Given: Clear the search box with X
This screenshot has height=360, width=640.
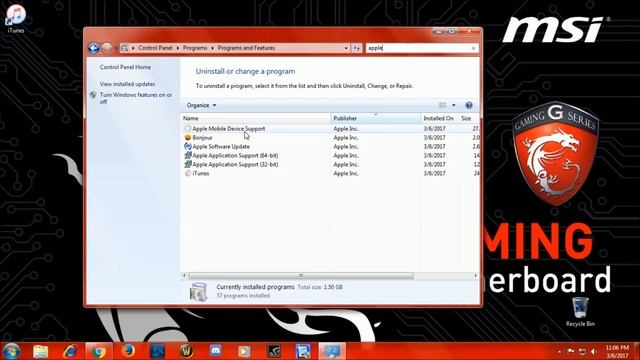Looking at the screenshot, I should click(x=473, y=48).
